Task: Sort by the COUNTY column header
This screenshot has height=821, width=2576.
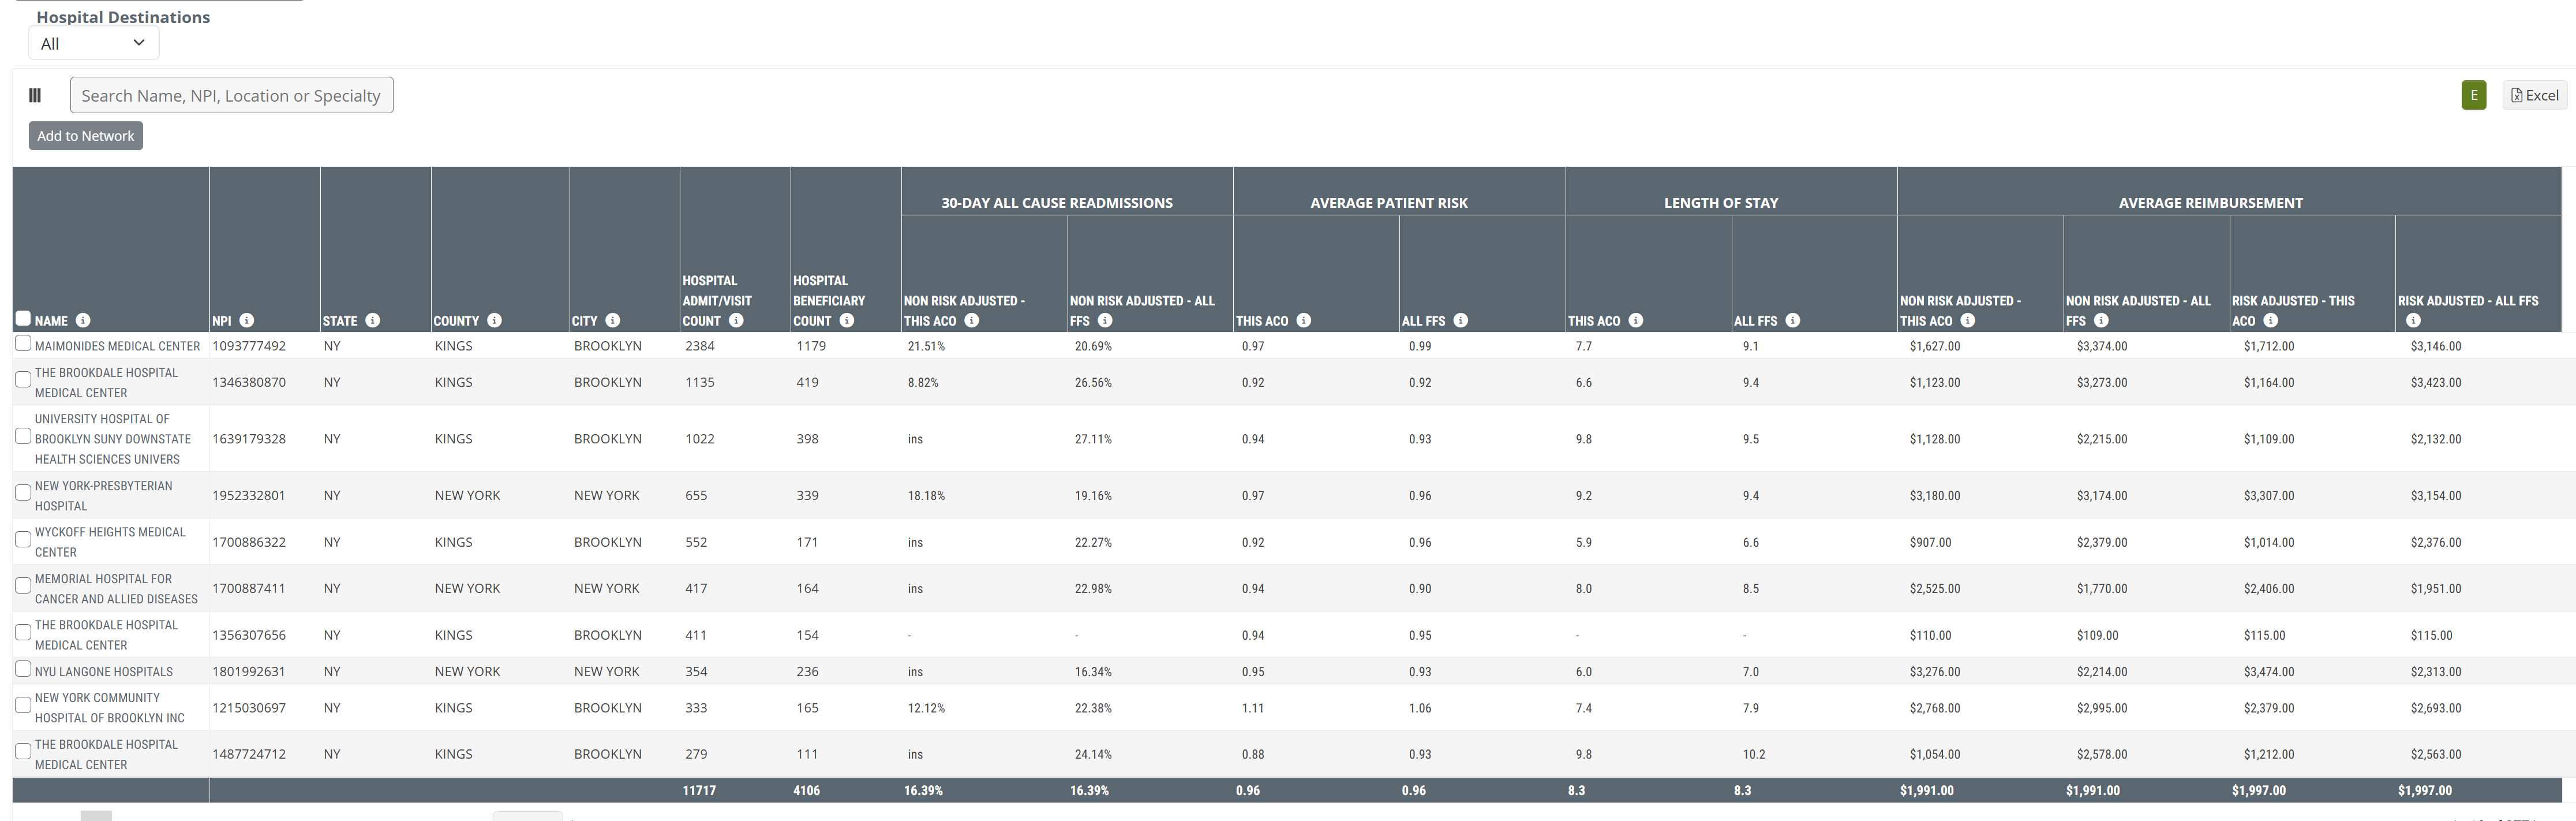Action: pos(456,321)
